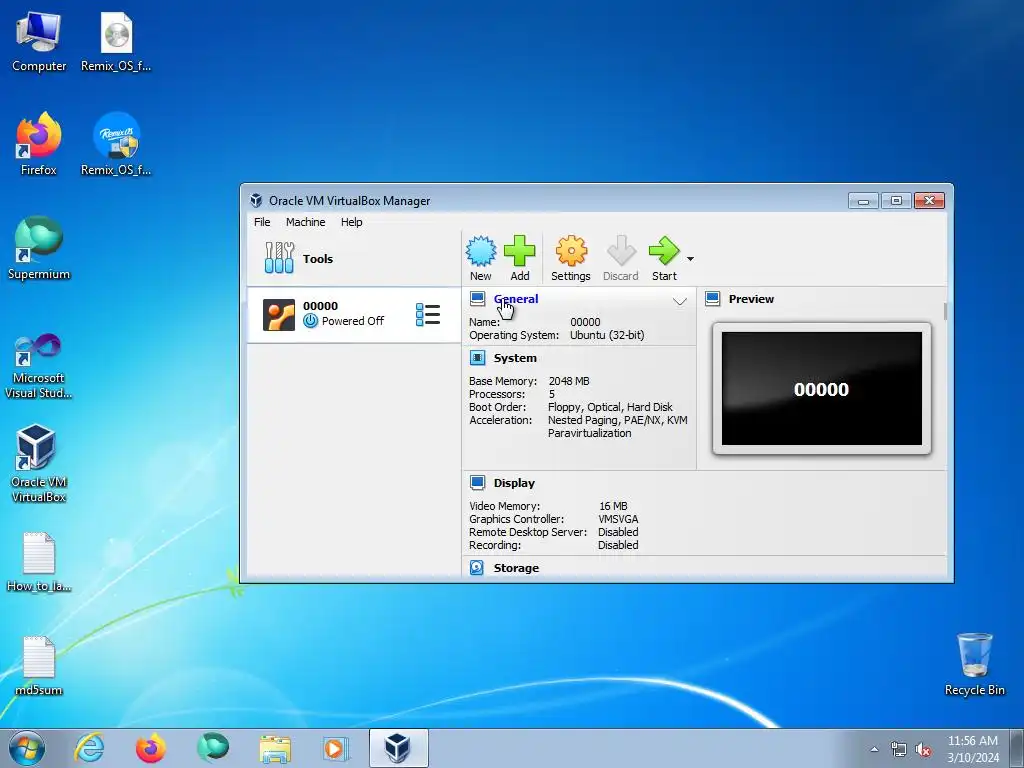1024x768 pixels.
Task: Click the Display section monitor icon
Action: pyautogui.click(x=477, y=483)
